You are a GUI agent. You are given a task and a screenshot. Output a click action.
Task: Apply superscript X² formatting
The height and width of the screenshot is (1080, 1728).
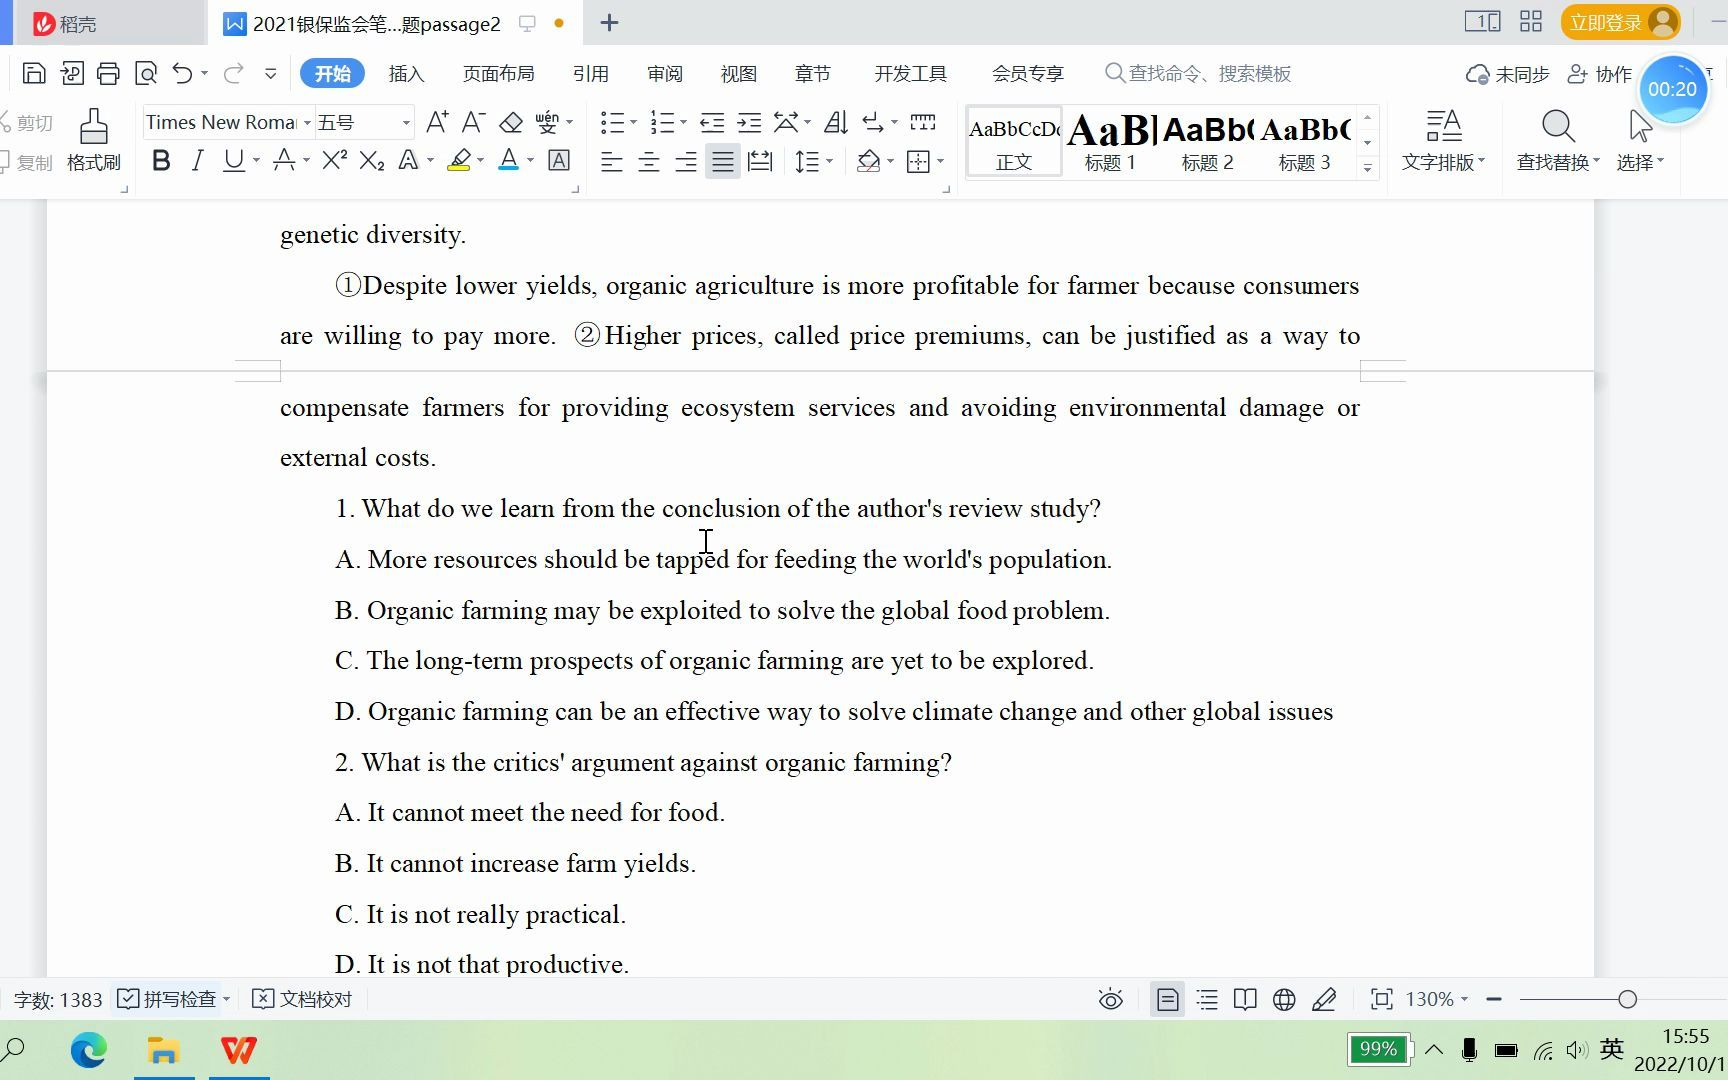tap(335, 160)
